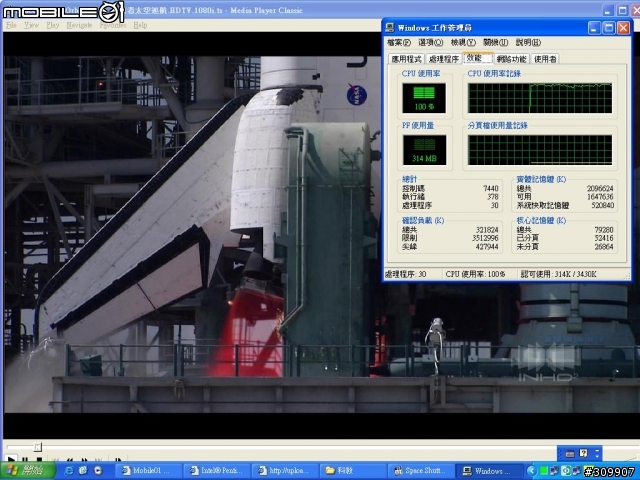
Task: Click the Play button in Media Player Classic
Action: (11, 459)
